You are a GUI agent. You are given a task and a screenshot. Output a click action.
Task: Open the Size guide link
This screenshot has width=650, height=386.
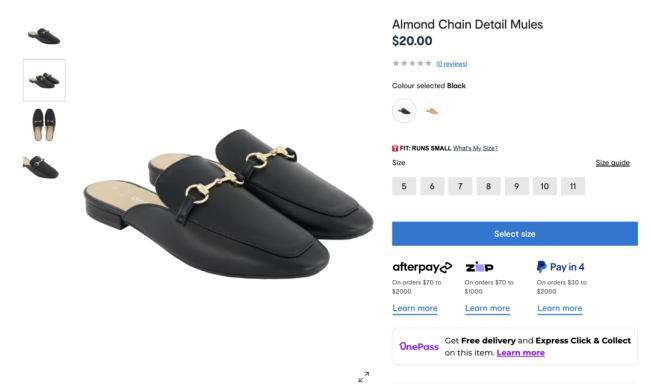point(612,163)
